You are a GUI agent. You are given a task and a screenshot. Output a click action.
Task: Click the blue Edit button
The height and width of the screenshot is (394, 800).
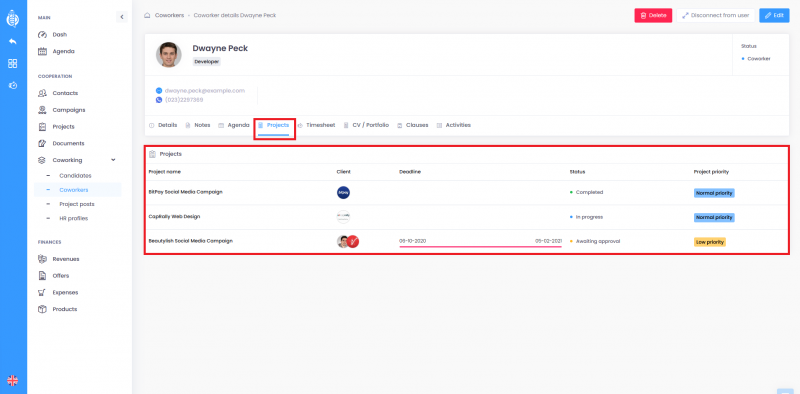pyautogui.click(x=774, y=15)
